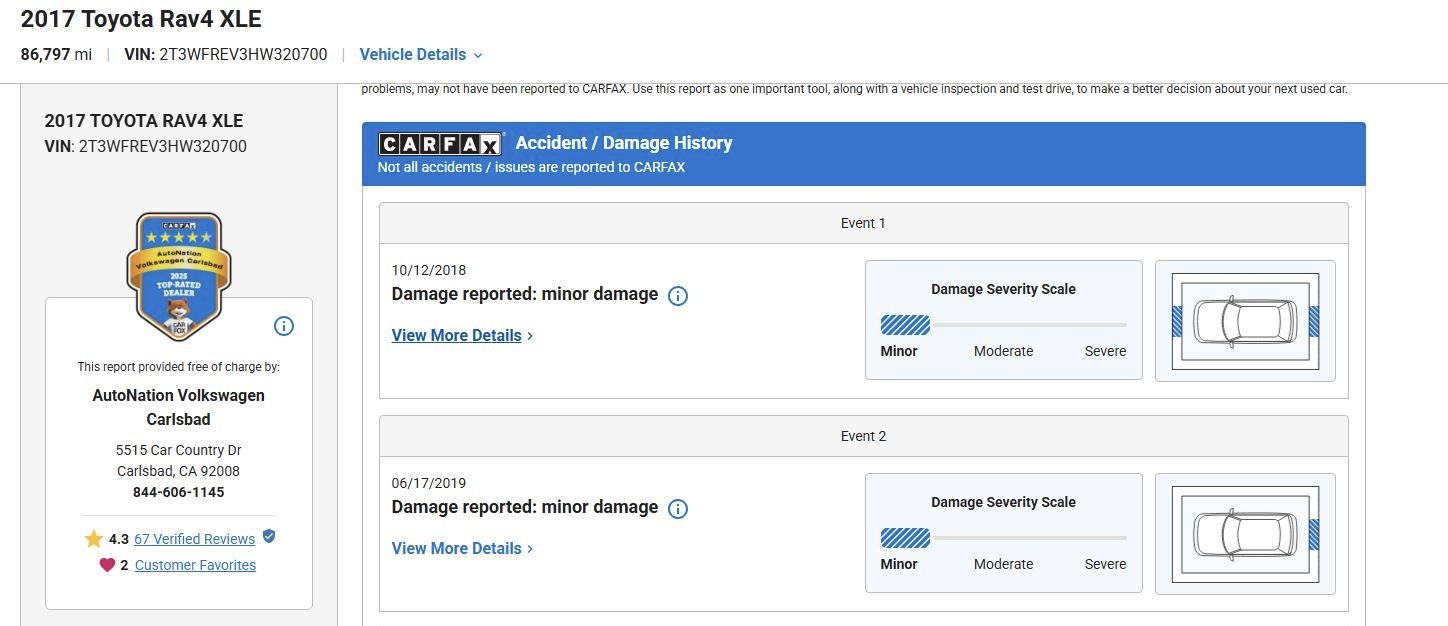Click CARFAX logo in Accident History header
This screenshot has height=626, width=1448.
440,144
